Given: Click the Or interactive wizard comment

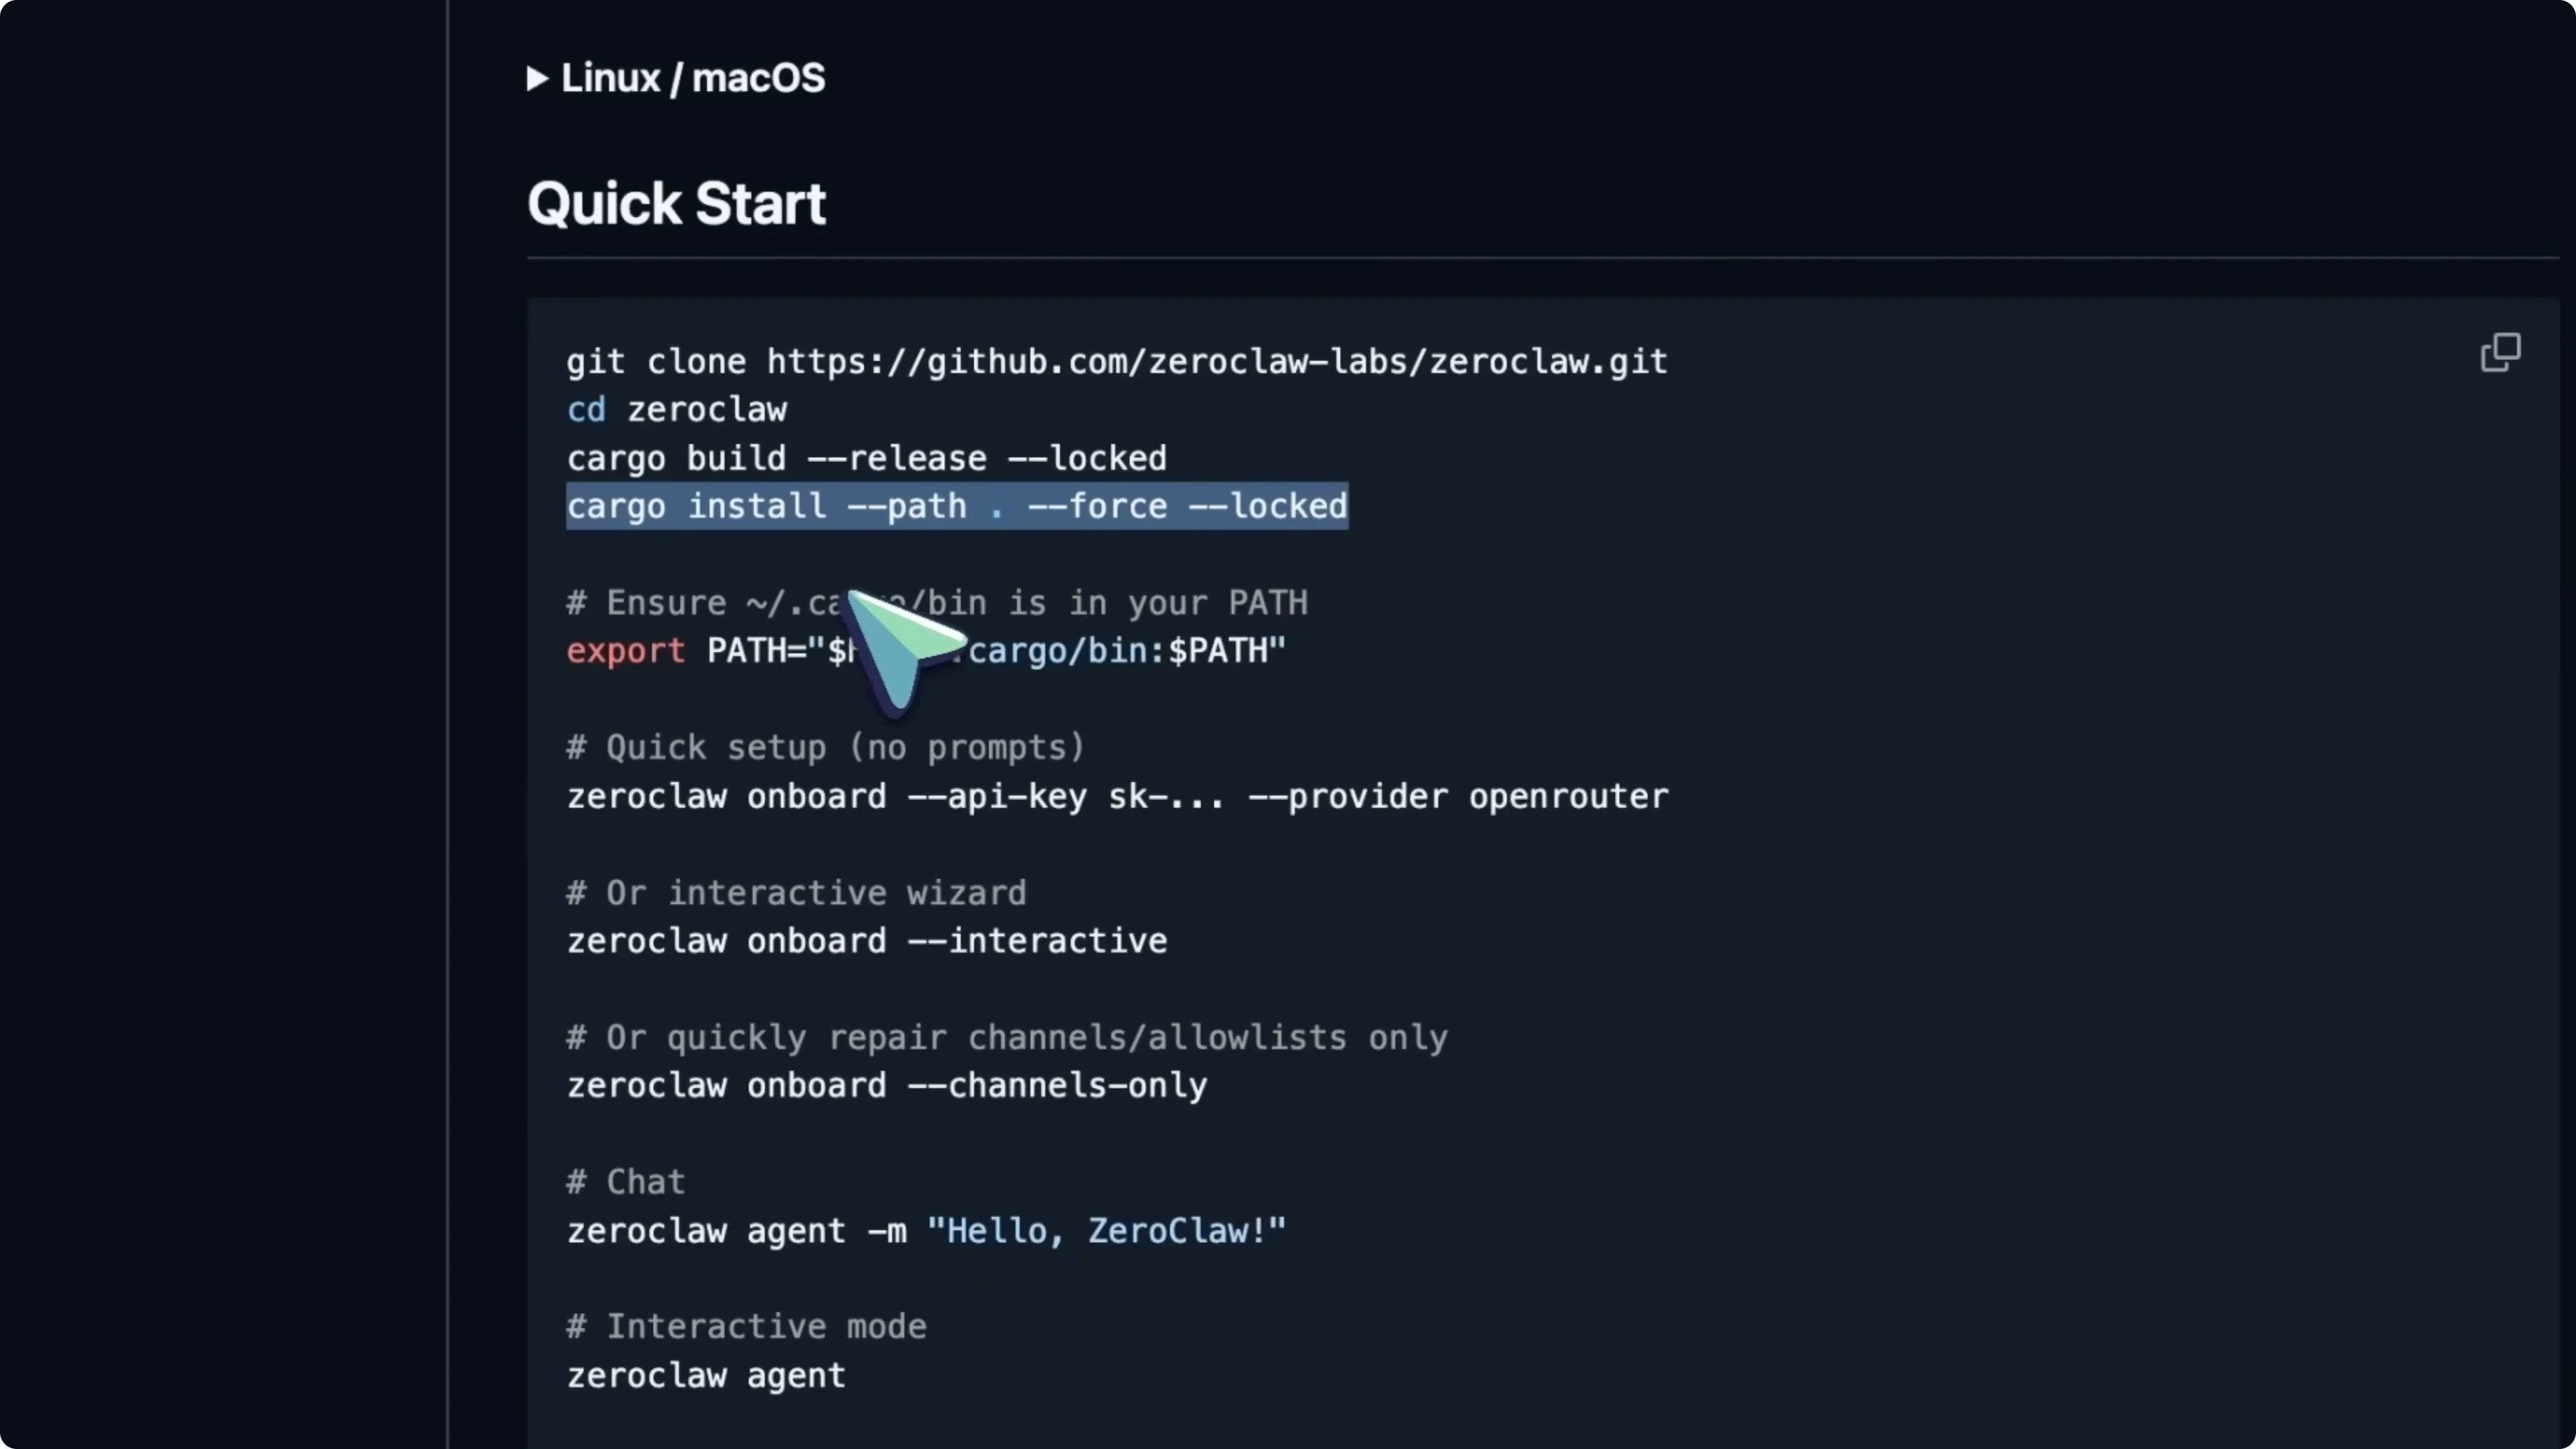Looking at the screenshot, I should tap(796, 893).
